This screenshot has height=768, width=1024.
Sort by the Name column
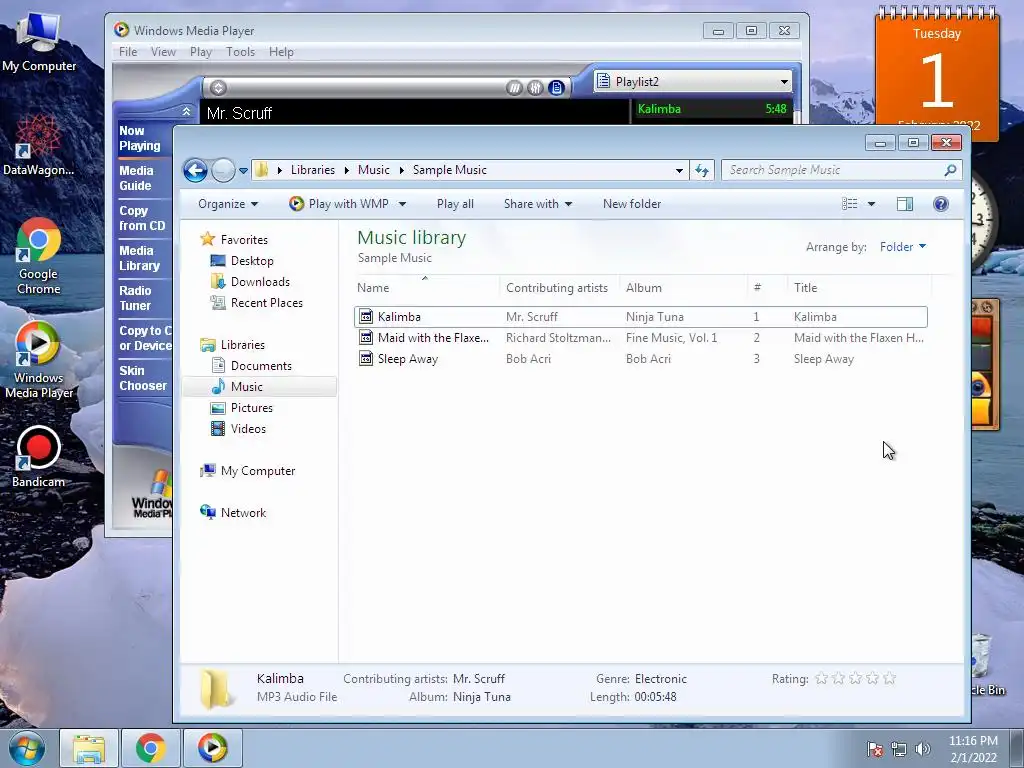tap(427, 287)
